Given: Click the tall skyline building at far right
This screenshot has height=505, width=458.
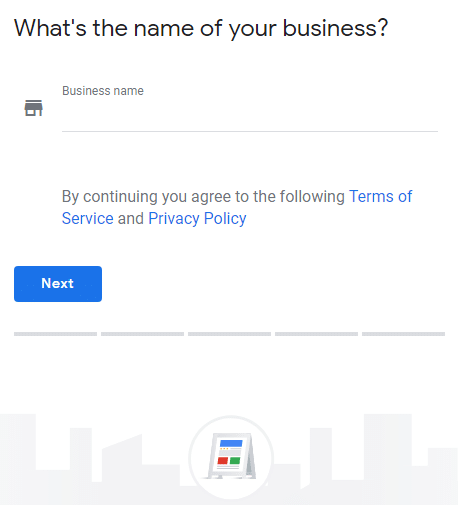Looking at the screenshot, I should click(388, 459).
